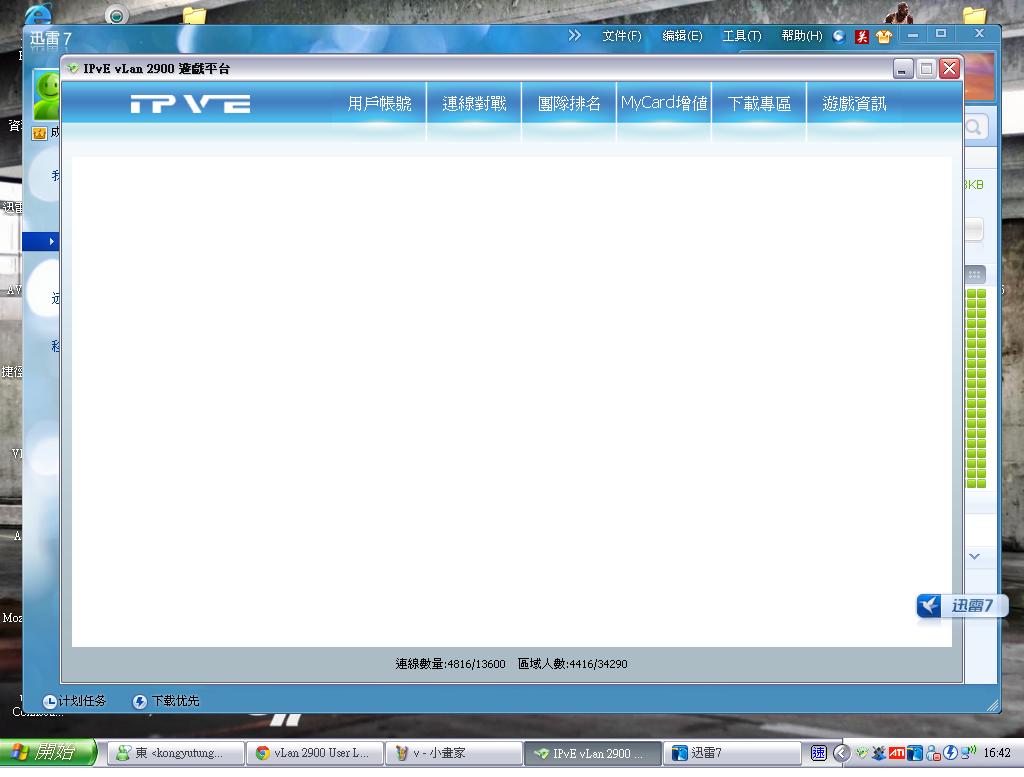Click the IPVE logo in the header
This screenshot has height=777, width=1024.
click(190, 104)
